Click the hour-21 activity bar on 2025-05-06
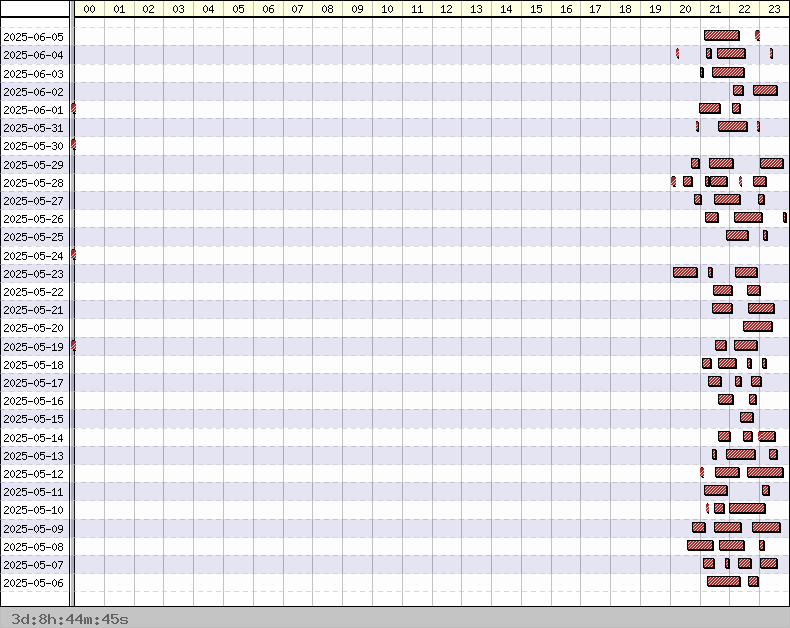 point(724,582)
